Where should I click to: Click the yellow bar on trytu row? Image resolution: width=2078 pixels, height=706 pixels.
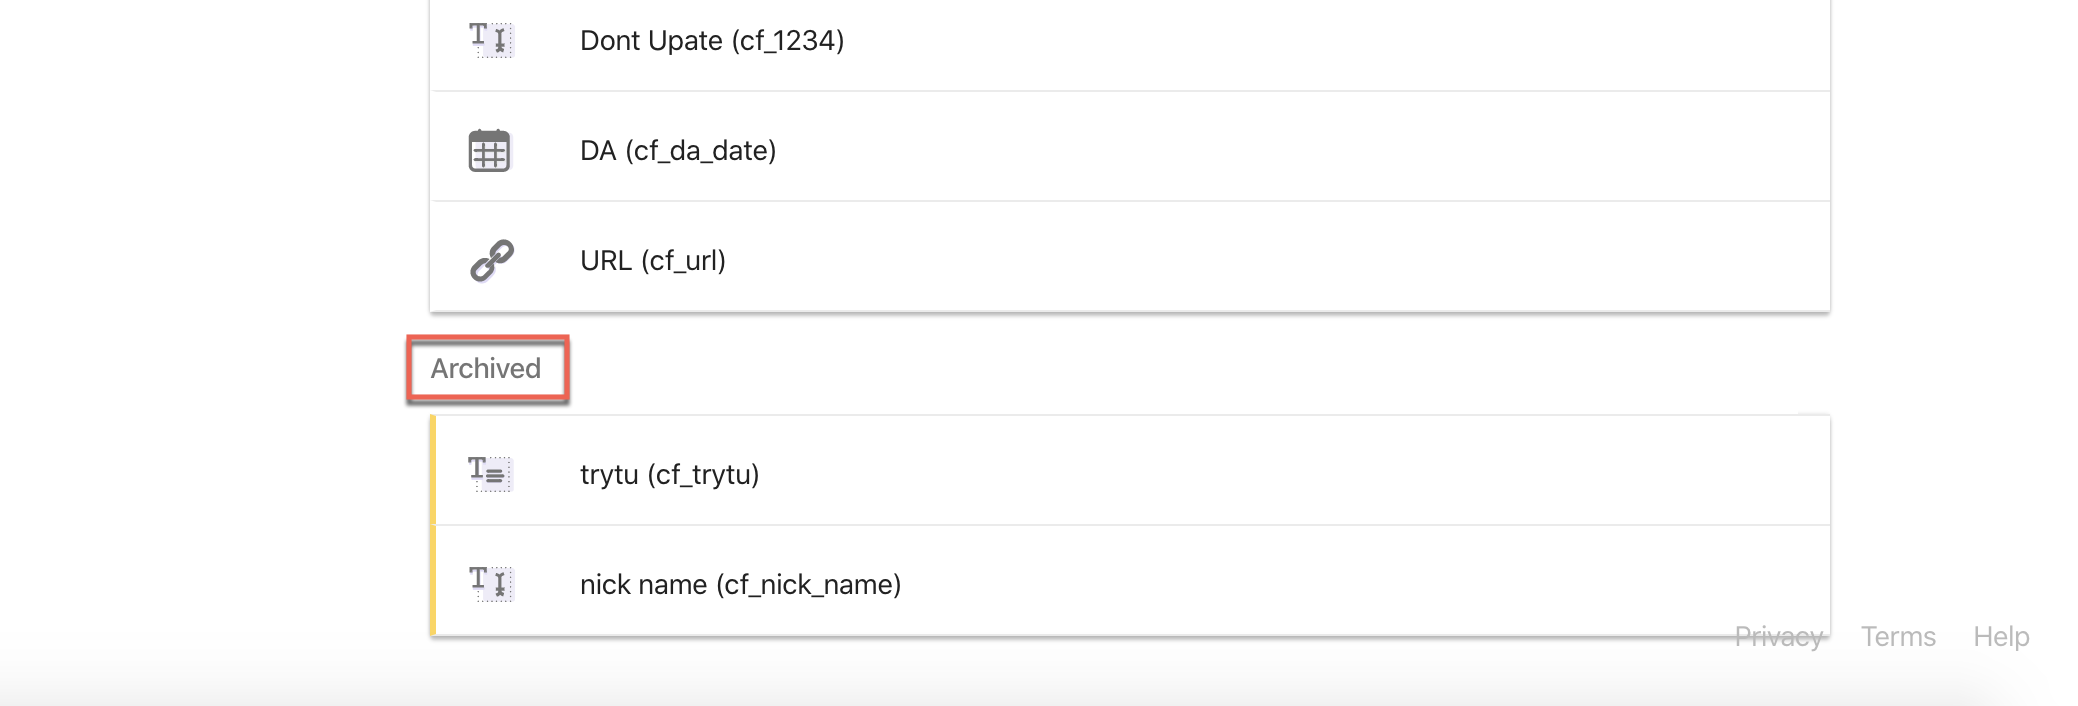pyautogui.click(x=433, y=470)
